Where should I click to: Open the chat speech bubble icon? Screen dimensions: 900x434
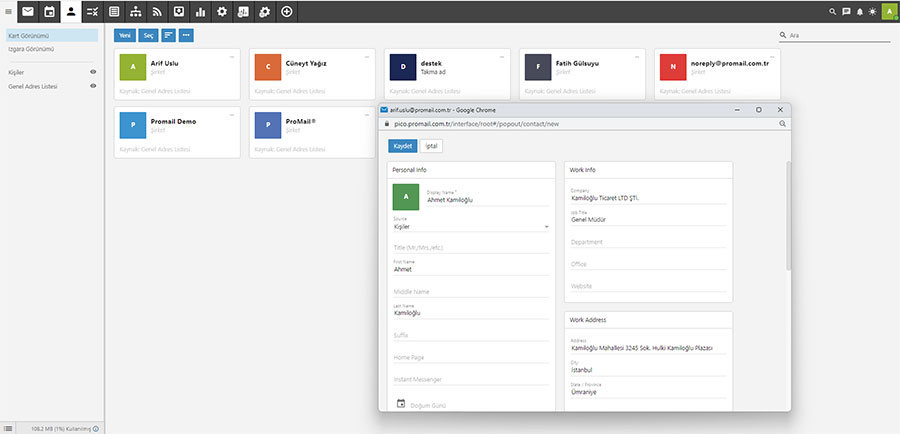tap(846, 11)
